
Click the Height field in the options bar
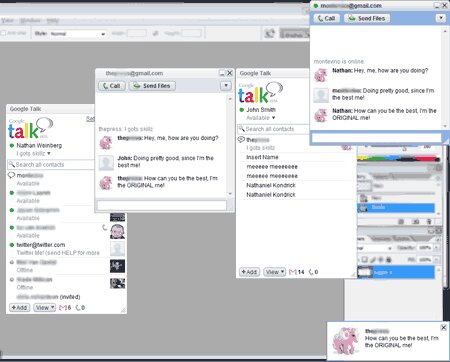(x=192, y=33)
